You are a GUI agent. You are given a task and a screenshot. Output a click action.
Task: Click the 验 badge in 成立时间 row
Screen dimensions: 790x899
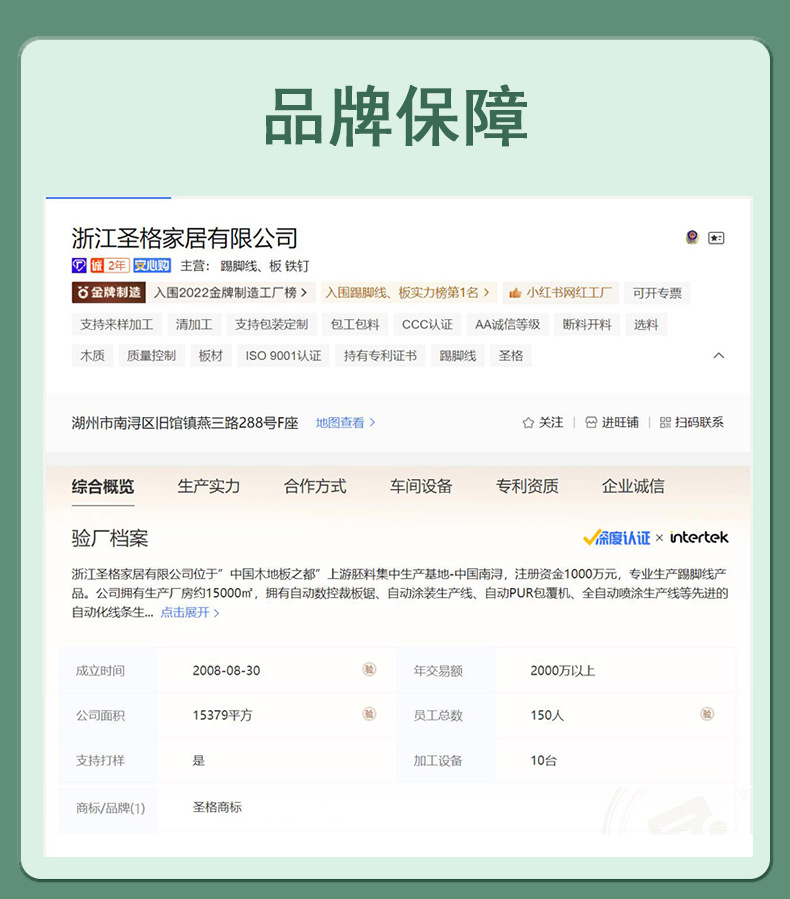pos(369,669)
